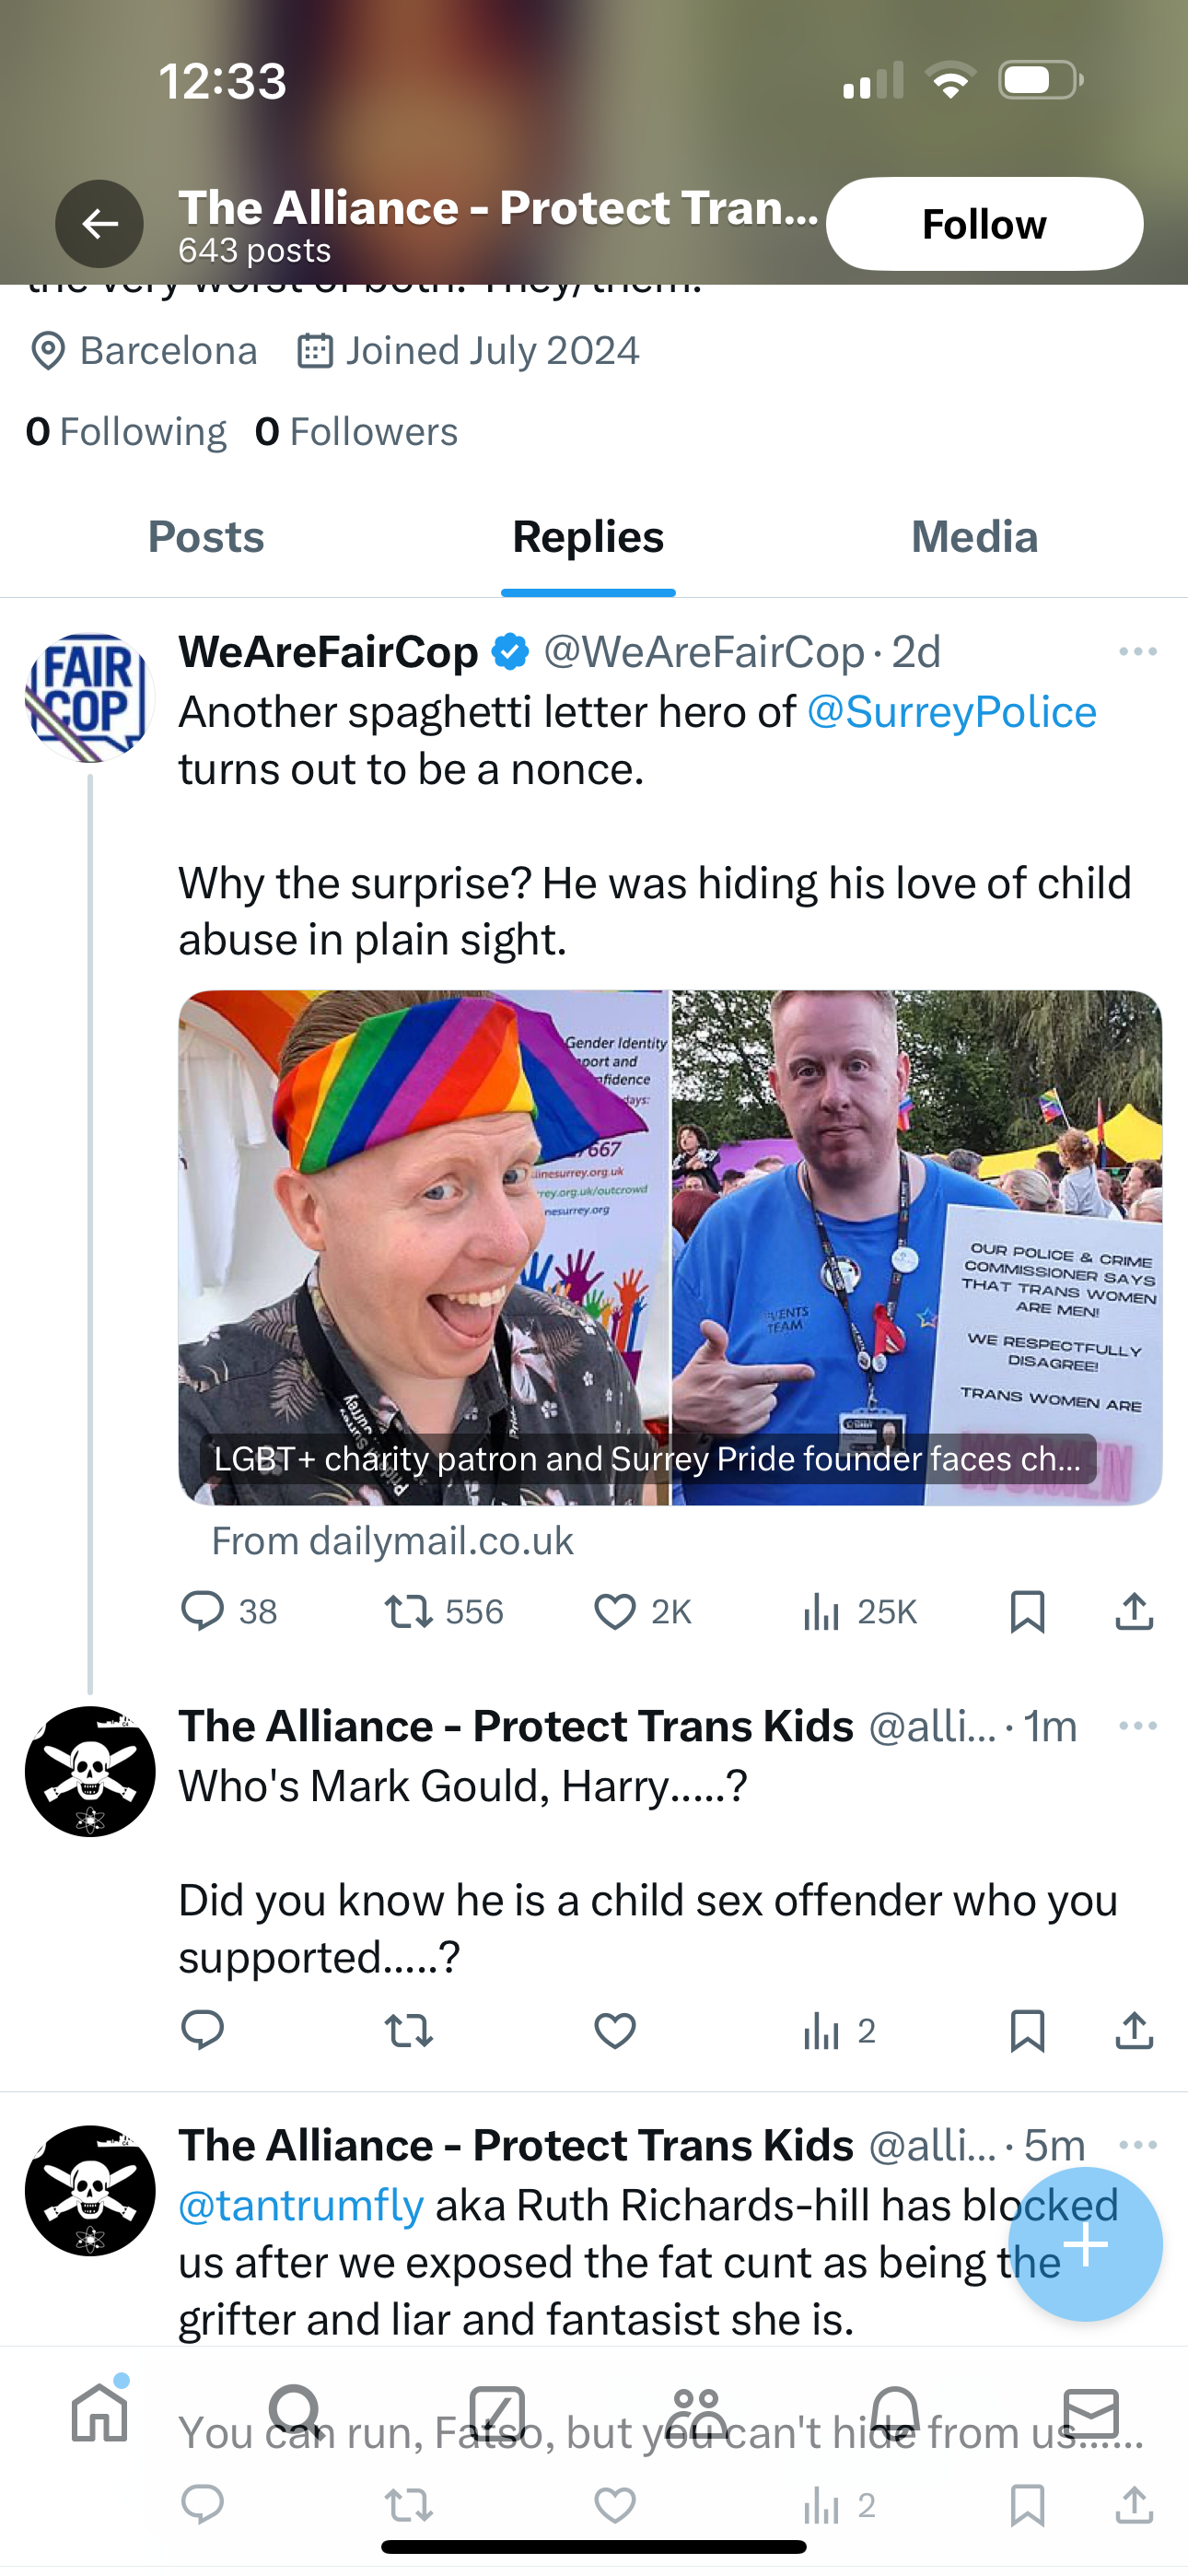This screenshot has height=2576, width=1188.
Task: Bookmark the WeAreFairCop post
Action: [x=1027, y=1611]
